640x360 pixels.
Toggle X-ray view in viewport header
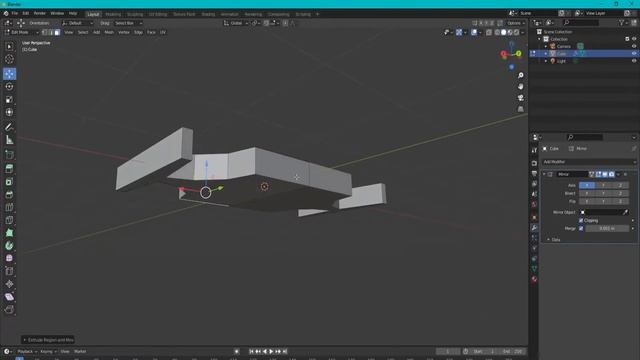tap(489, 32)
